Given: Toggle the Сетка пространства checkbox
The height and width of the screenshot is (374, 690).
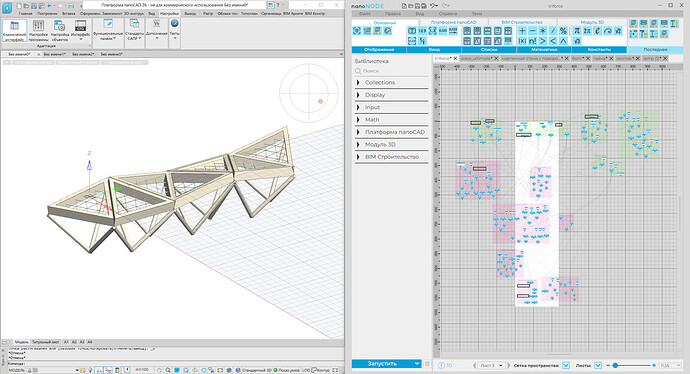Looking at the screenshot, I should [566, 365].
